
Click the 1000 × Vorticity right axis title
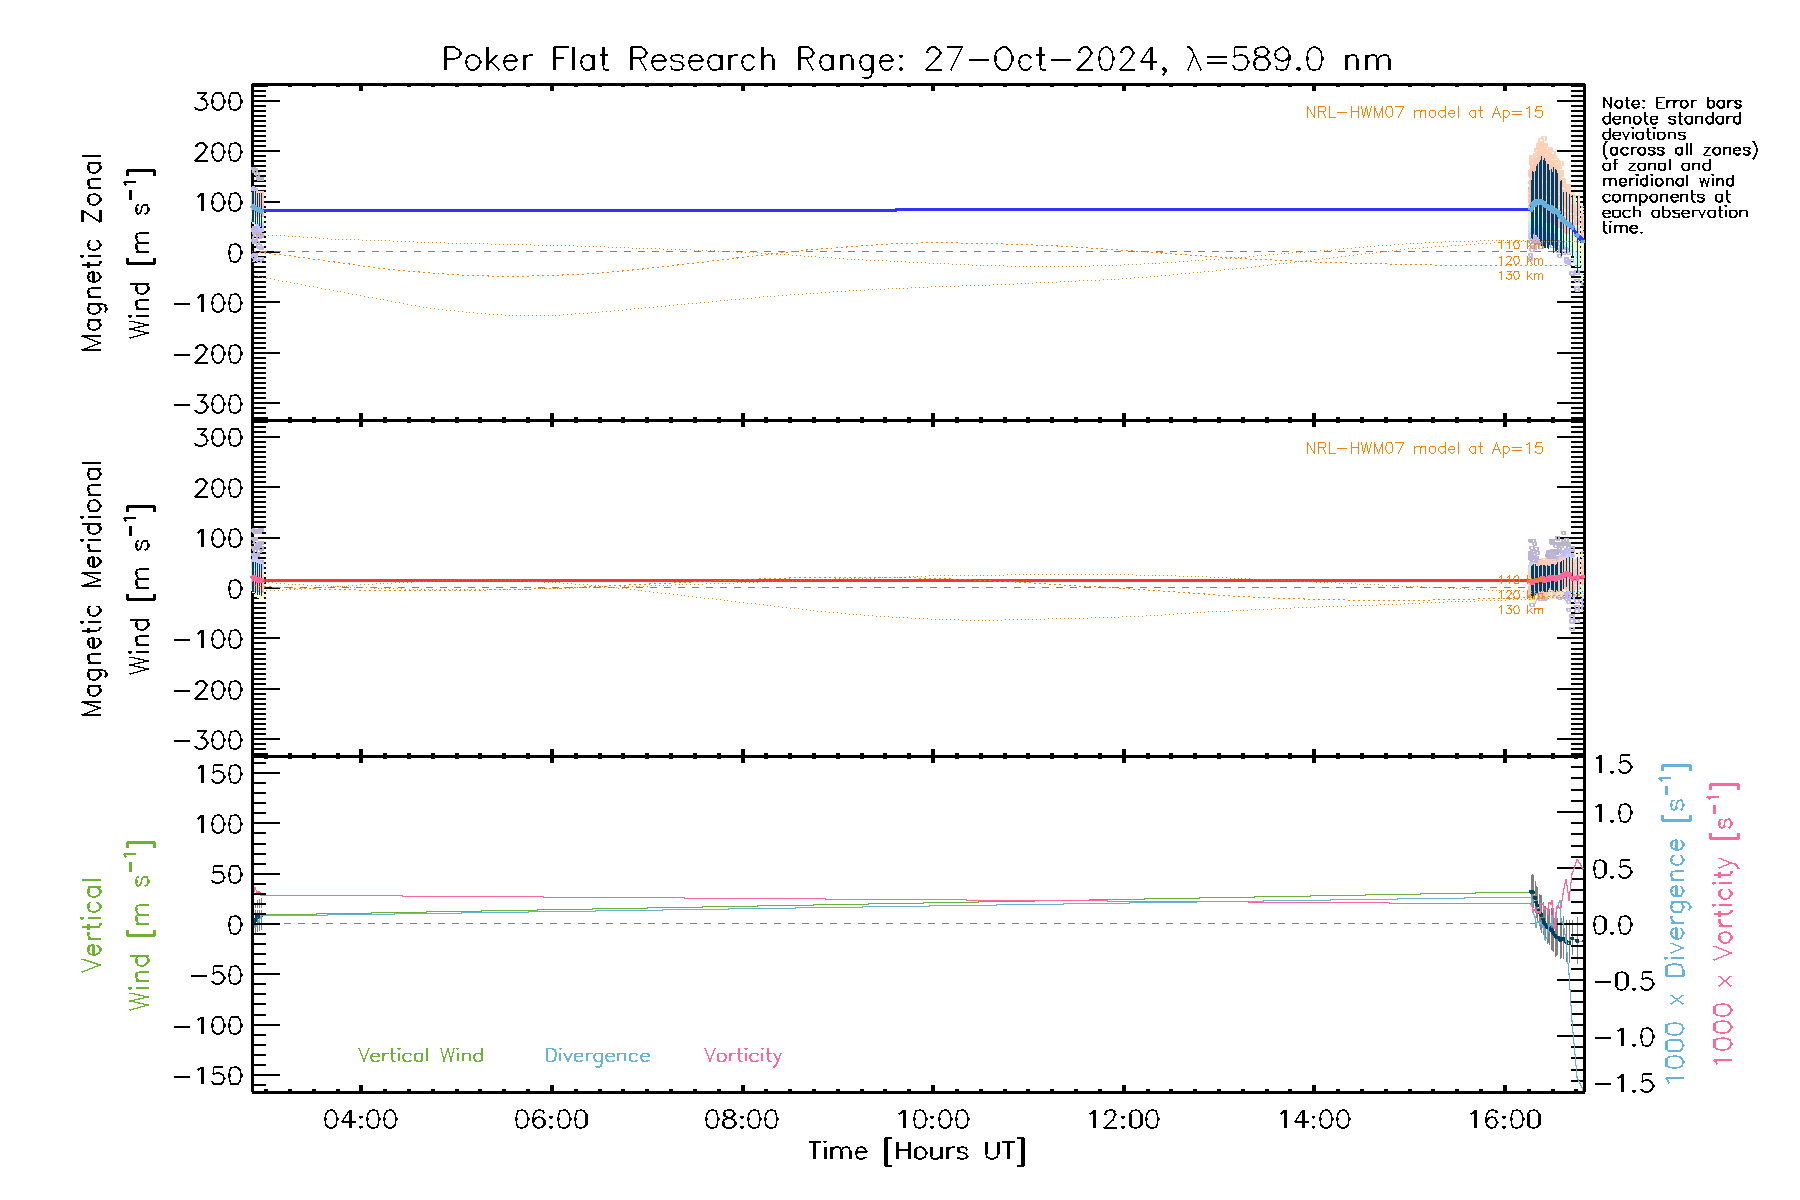(1724, 923)
